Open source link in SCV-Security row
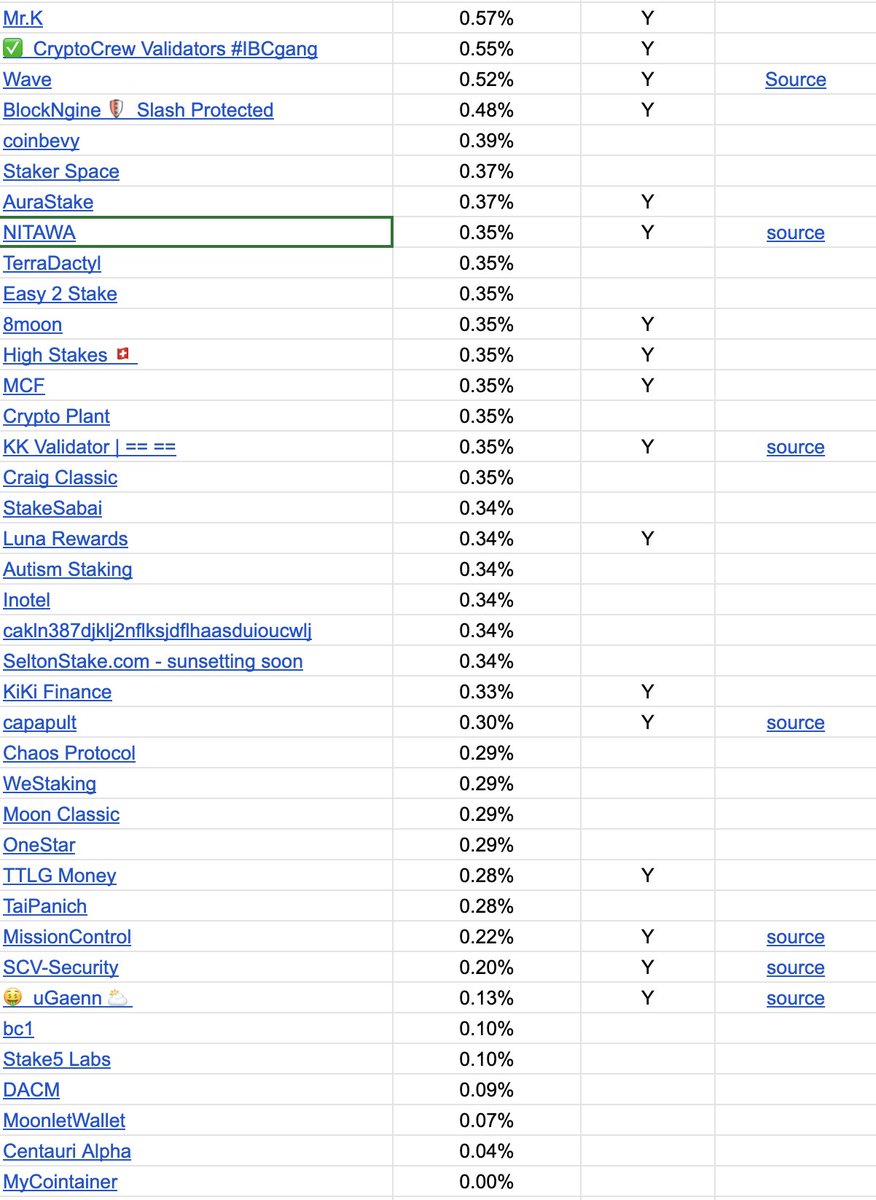876x1200 pixels. (x=795, y=968)
